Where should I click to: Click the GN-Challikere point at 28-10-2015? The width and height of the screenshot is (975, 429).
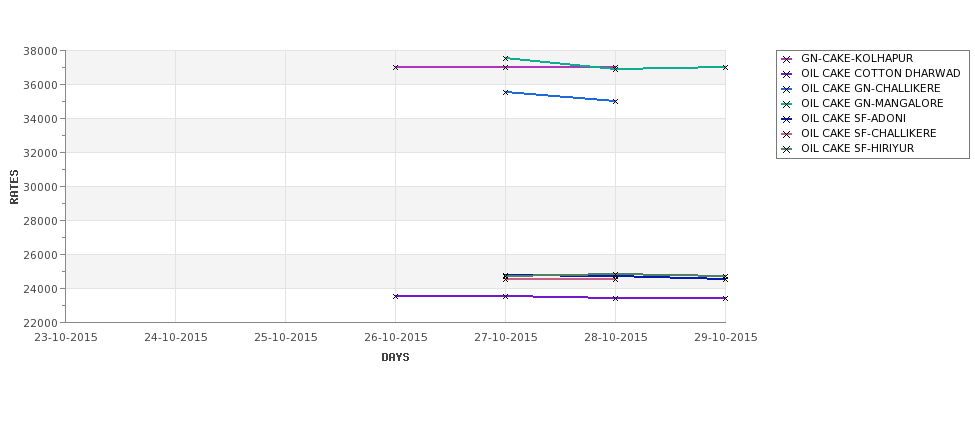tap(616, 101)
